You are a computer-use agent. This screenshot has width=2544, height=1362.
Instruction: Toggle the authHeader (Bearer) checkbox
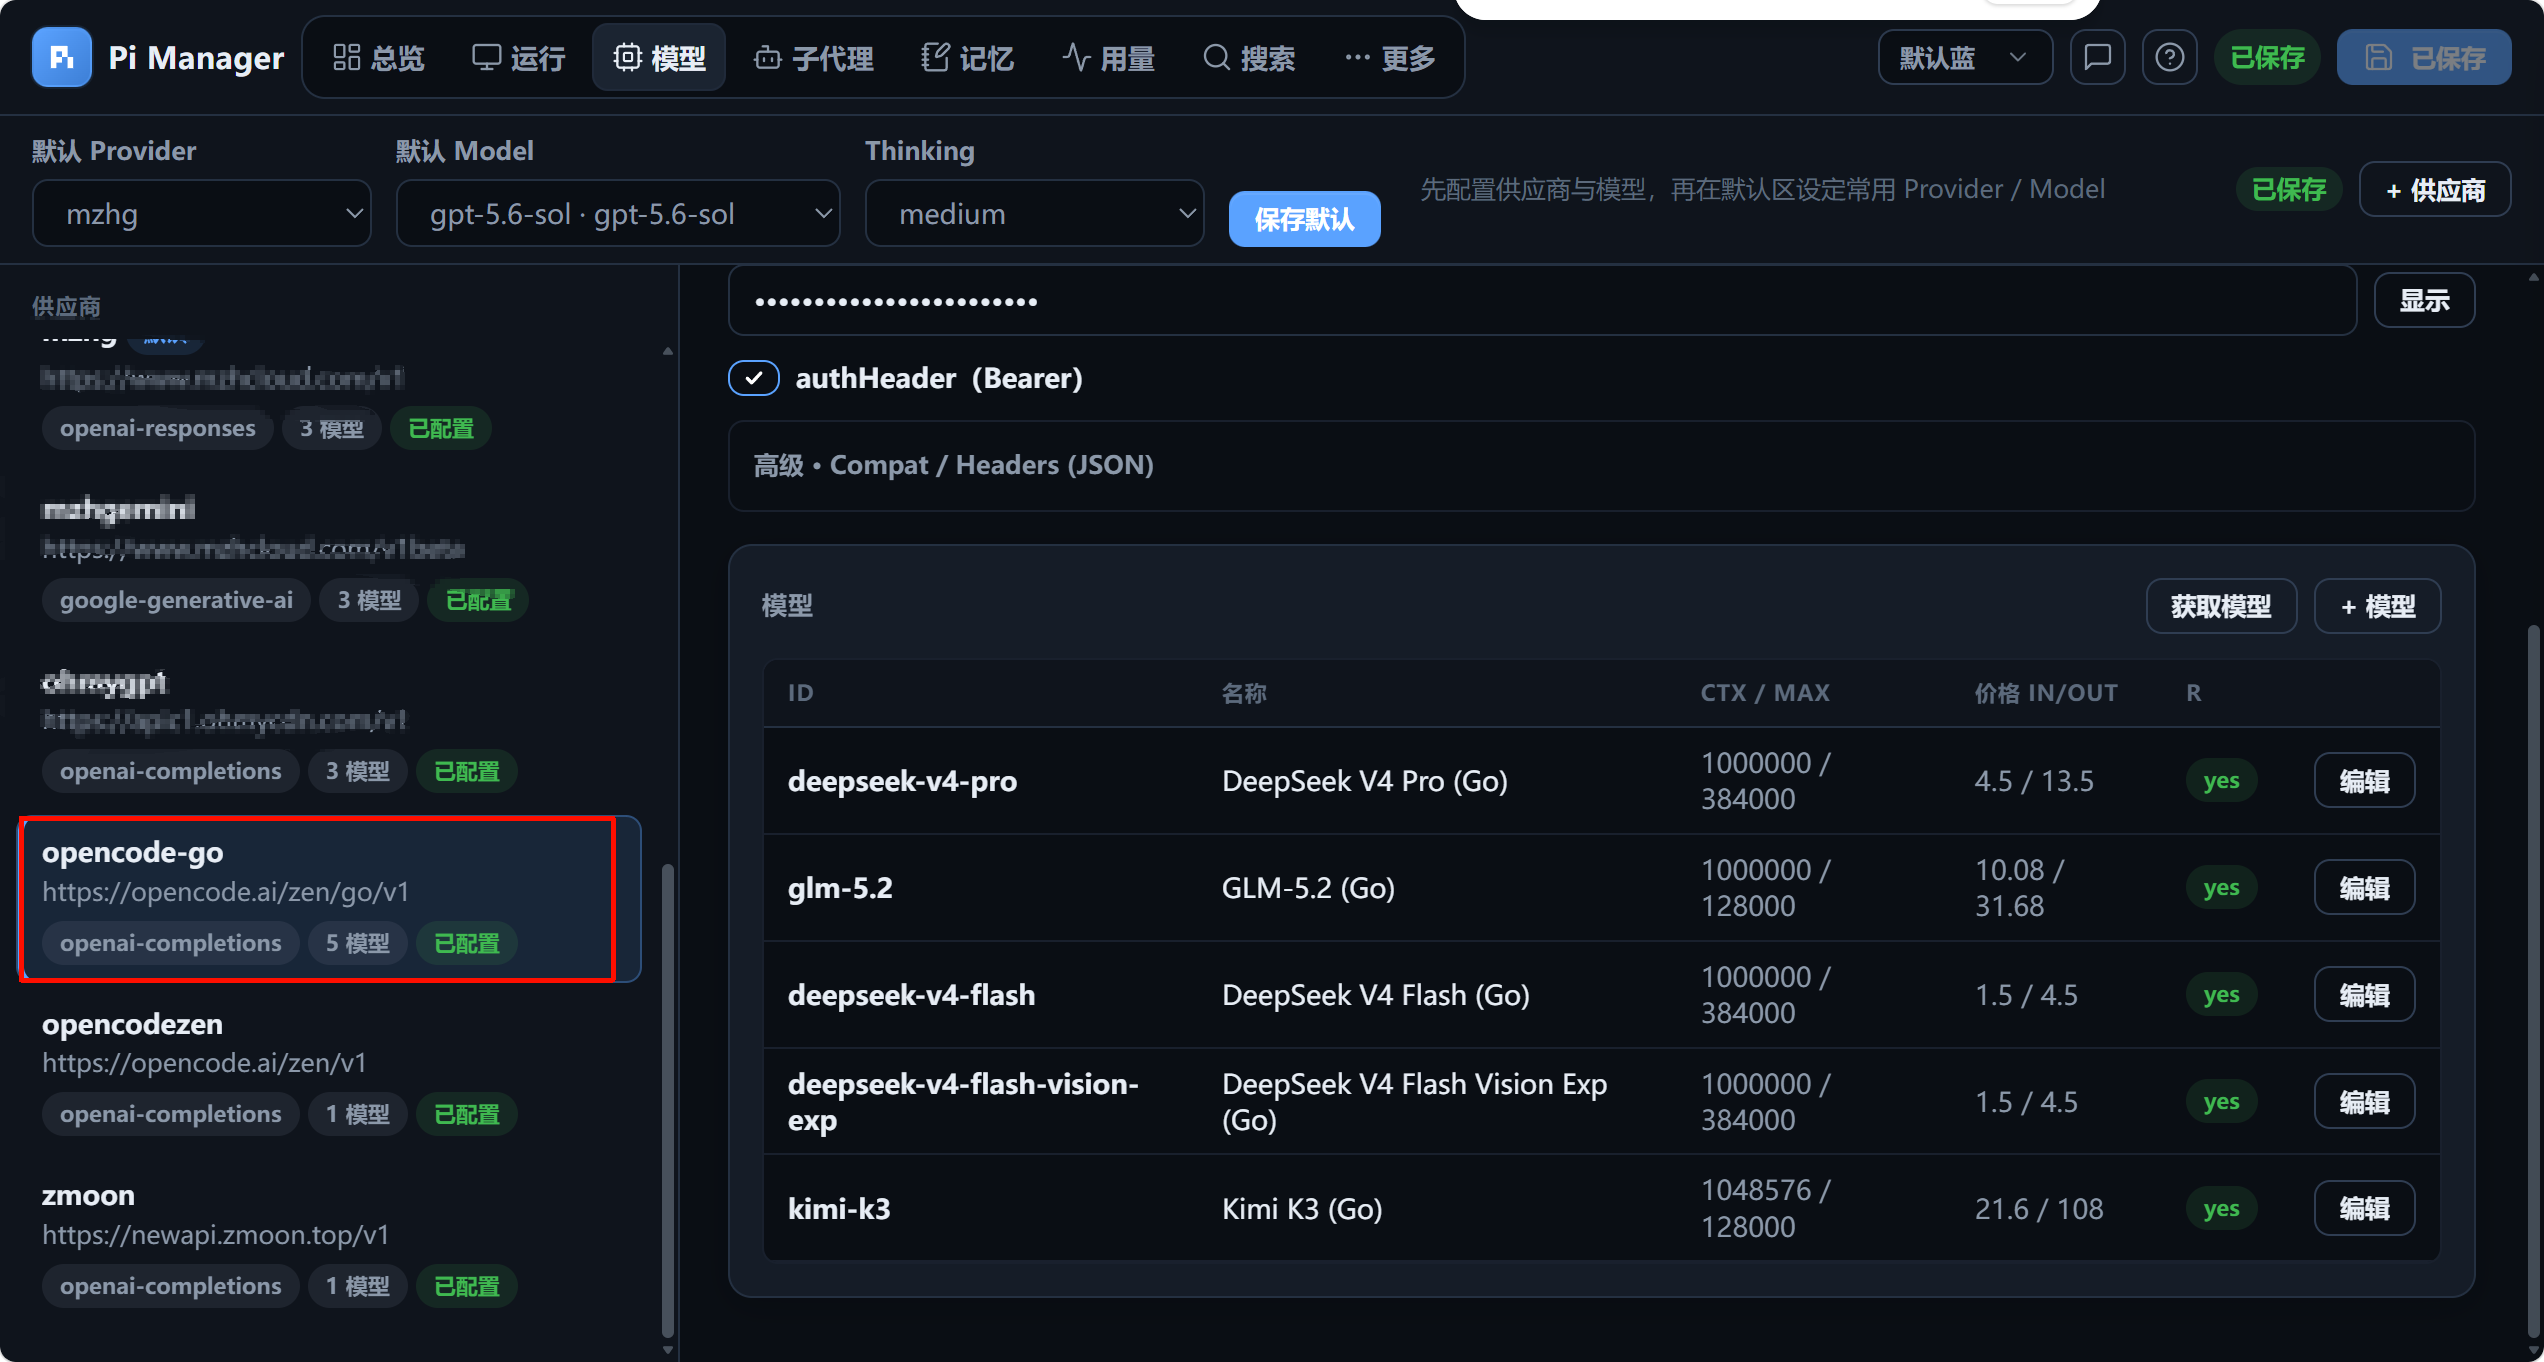(754, 378)
